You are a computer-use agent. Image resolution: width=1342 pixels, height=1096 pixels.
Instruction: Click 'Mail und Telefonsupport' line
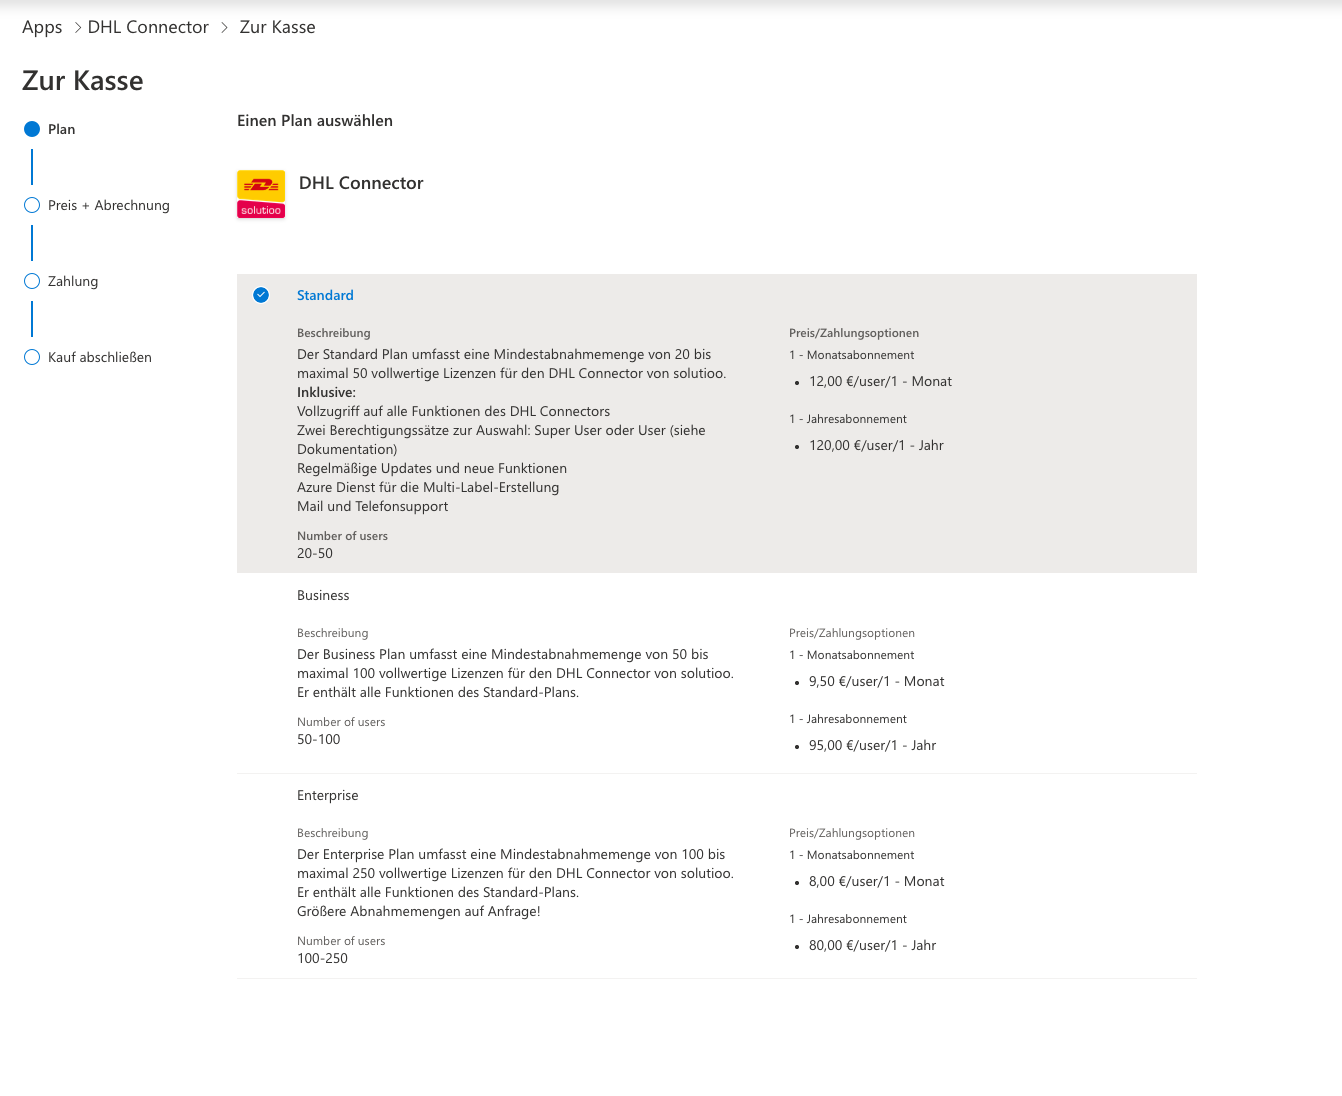pos(372,506)
